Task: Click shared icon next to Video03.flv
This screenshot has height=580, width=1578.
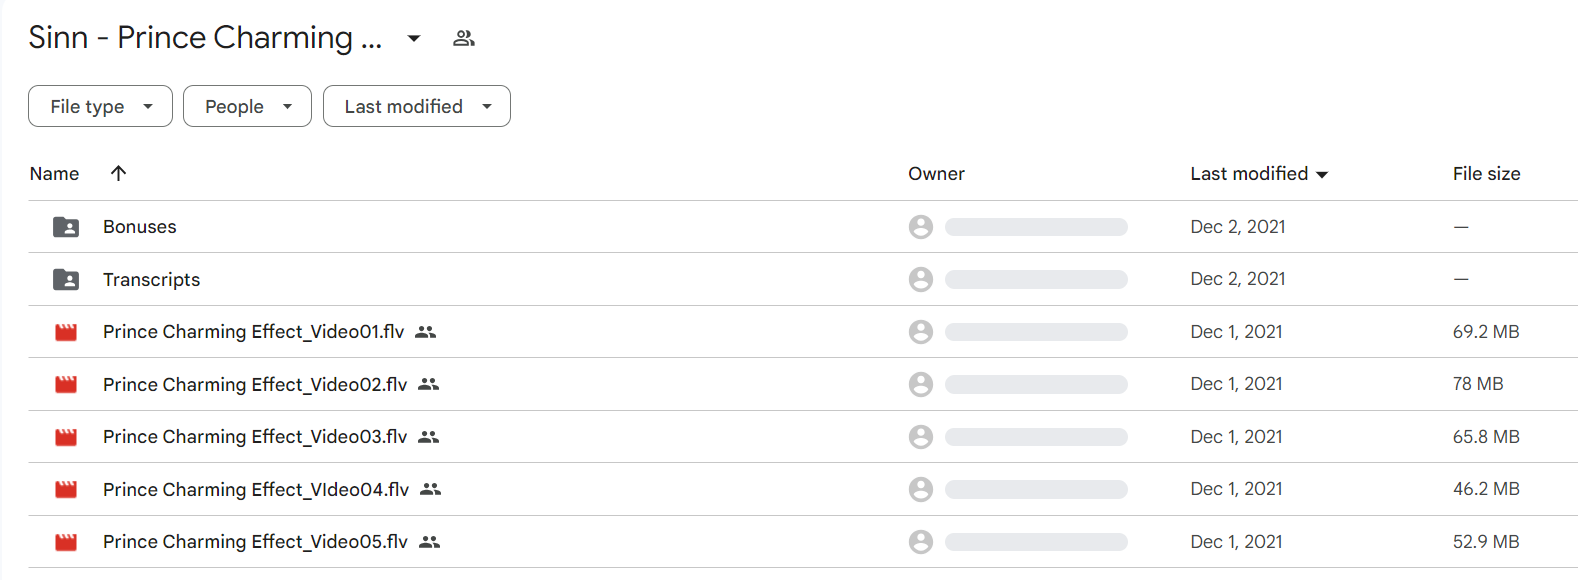Action: coord(429,437)
